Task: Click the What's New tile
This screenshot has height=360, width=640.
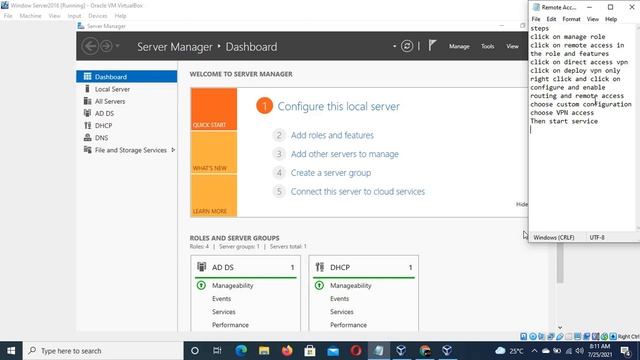Action: (x=213, y=152)
